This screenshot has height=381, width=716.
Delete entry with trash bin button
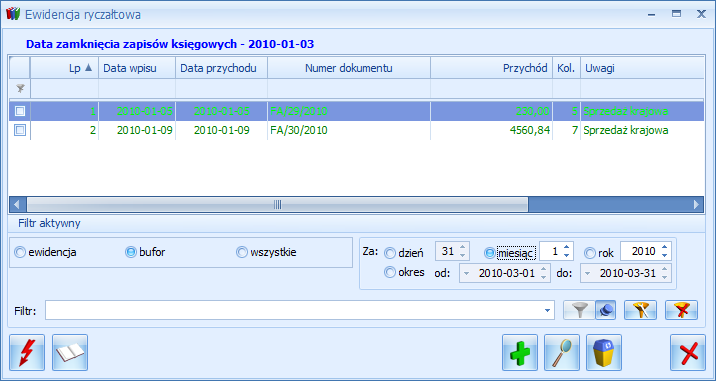[604, 352]
